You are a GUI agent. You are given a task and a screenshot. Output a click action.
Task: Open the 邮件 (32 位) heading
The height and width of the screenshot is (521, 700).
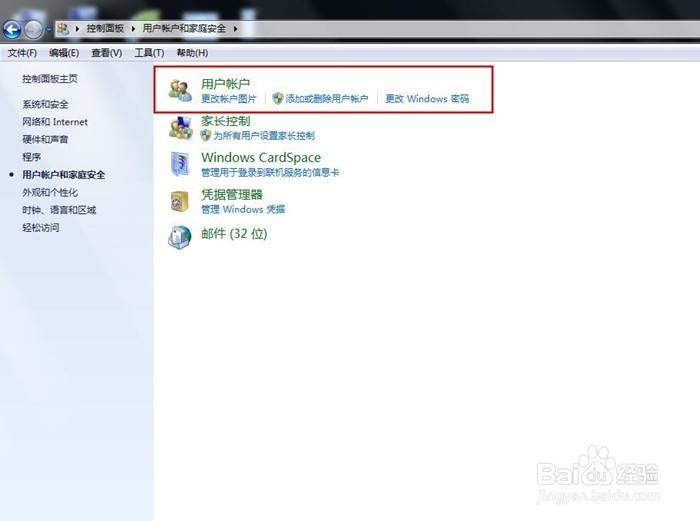[x=234, y=234]
